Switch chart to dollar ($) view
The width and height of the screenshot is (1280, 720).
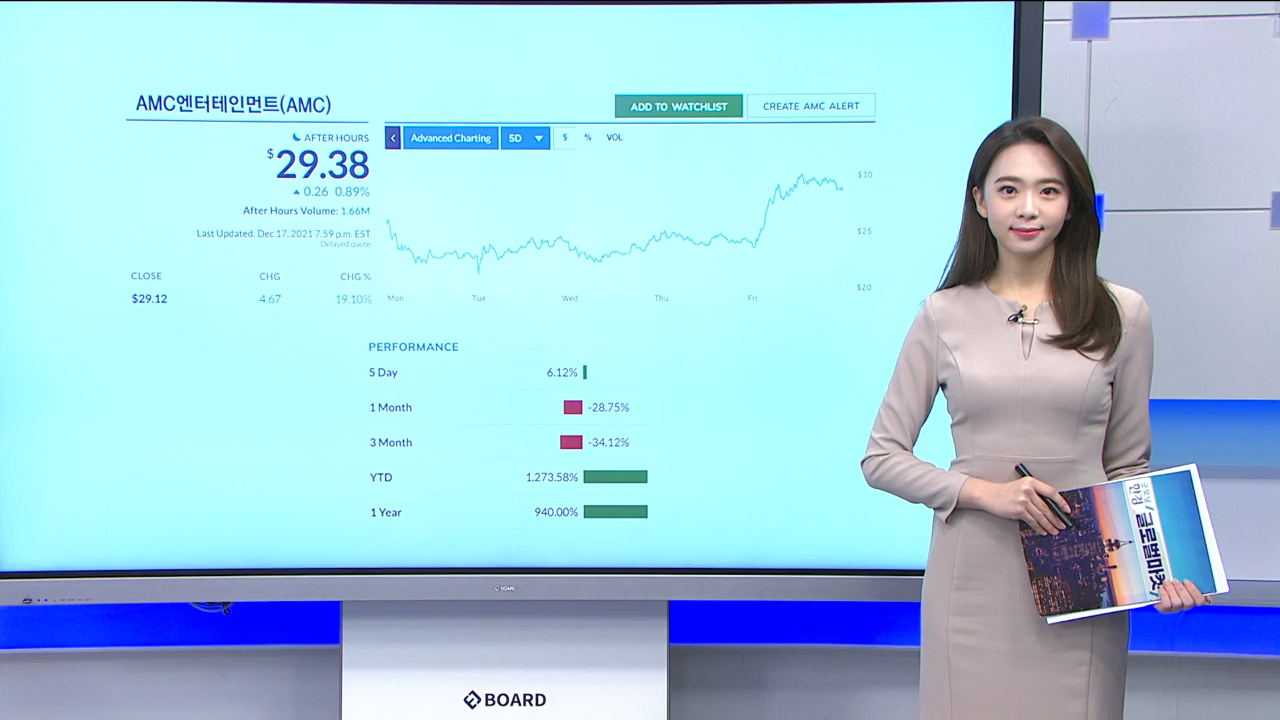pyautogui.click(x=565, y=138)
